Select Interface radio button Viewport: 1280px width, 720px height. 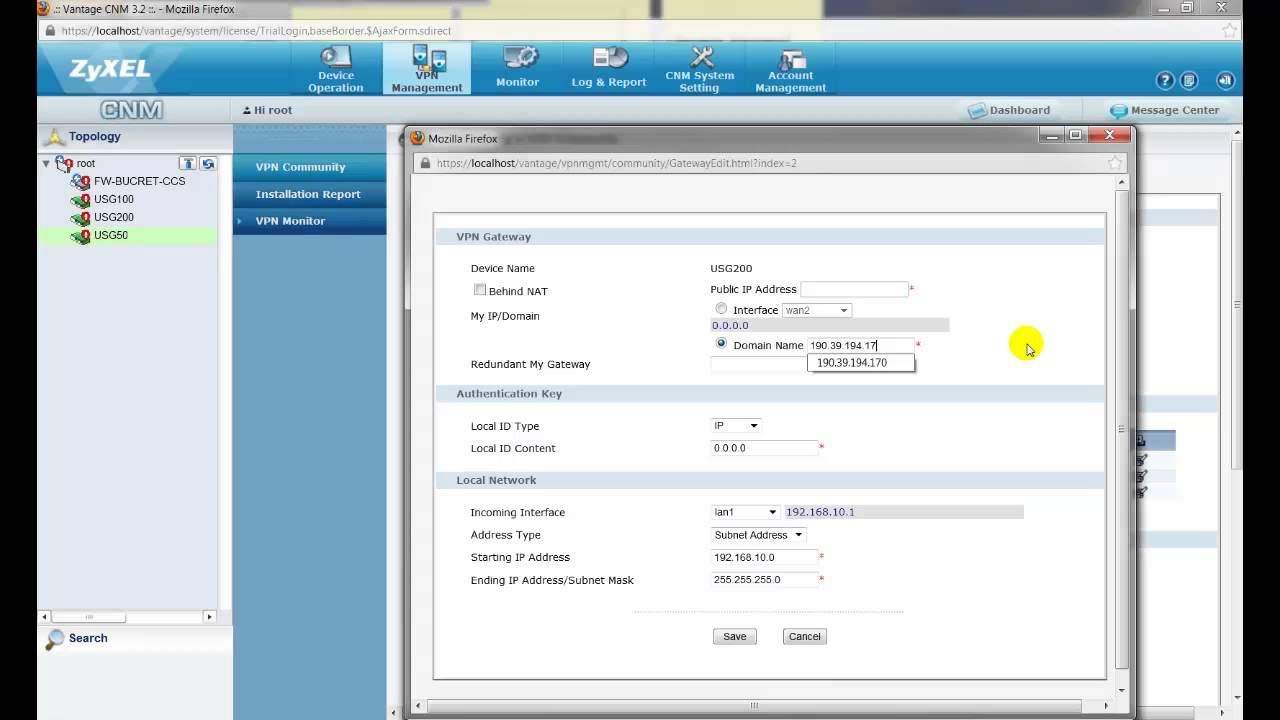[x=721, y=309]
